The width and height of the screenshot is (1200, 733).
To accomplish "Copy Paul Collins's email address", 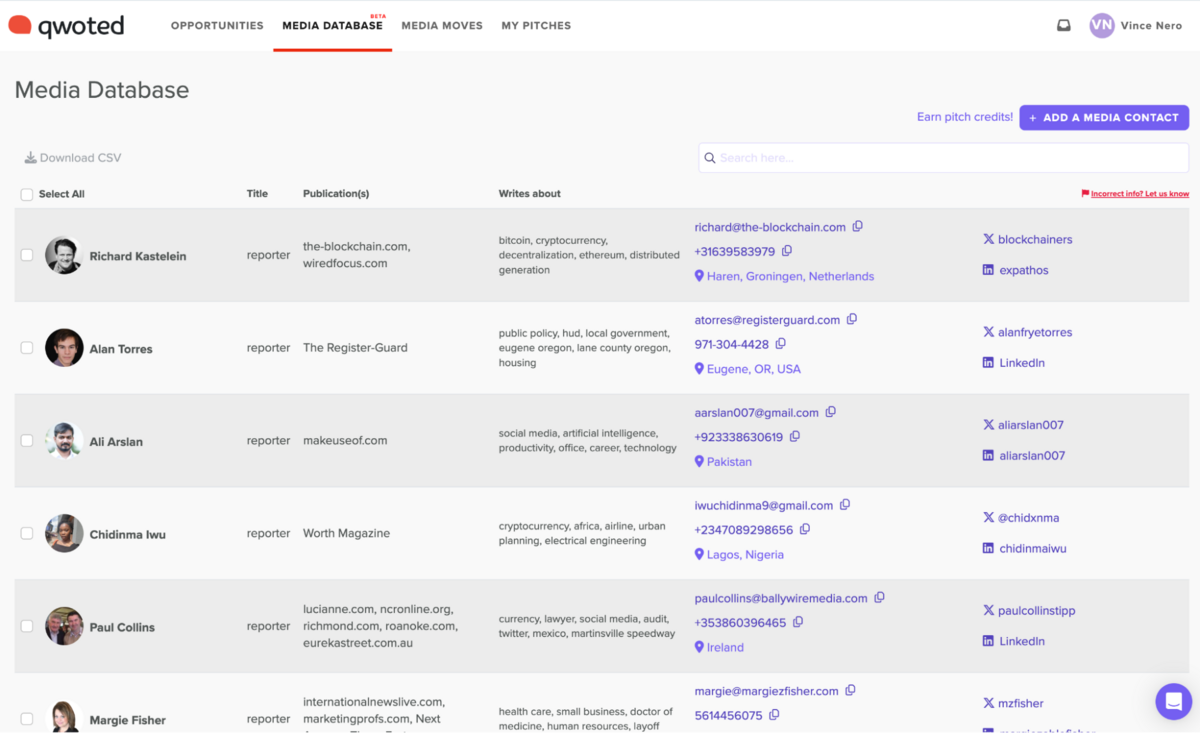I will [x=879, y=598].
